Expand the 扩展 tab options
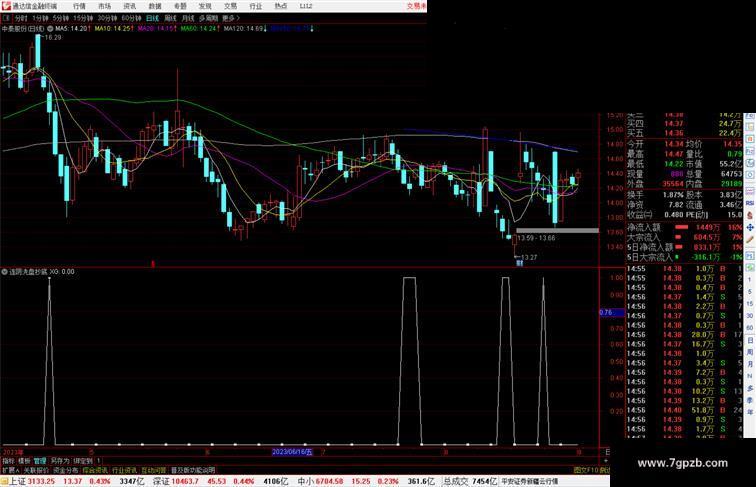 tap(10, 470)
